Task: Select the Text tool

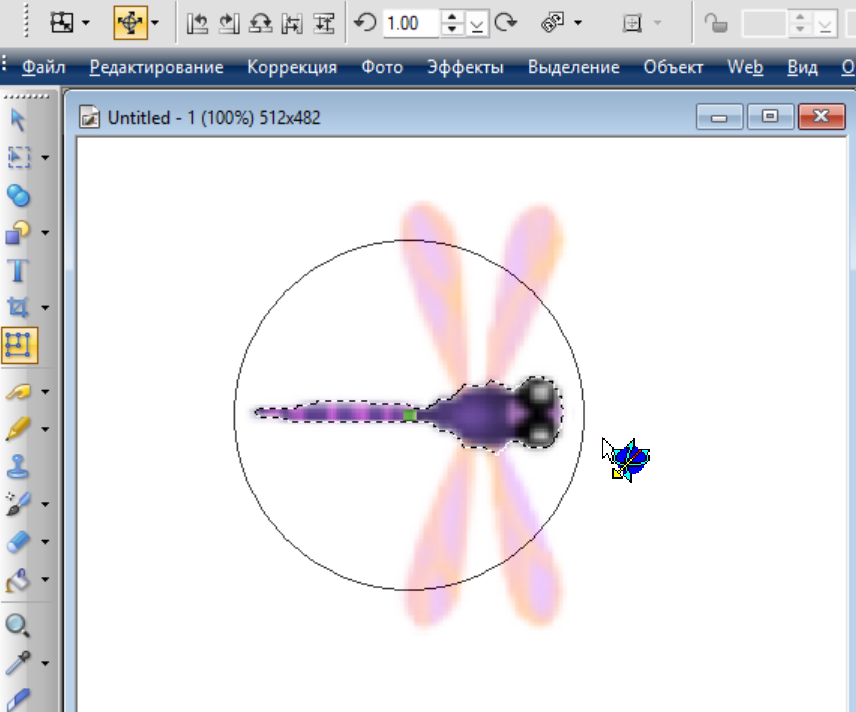Action: (x=17, y=270)
